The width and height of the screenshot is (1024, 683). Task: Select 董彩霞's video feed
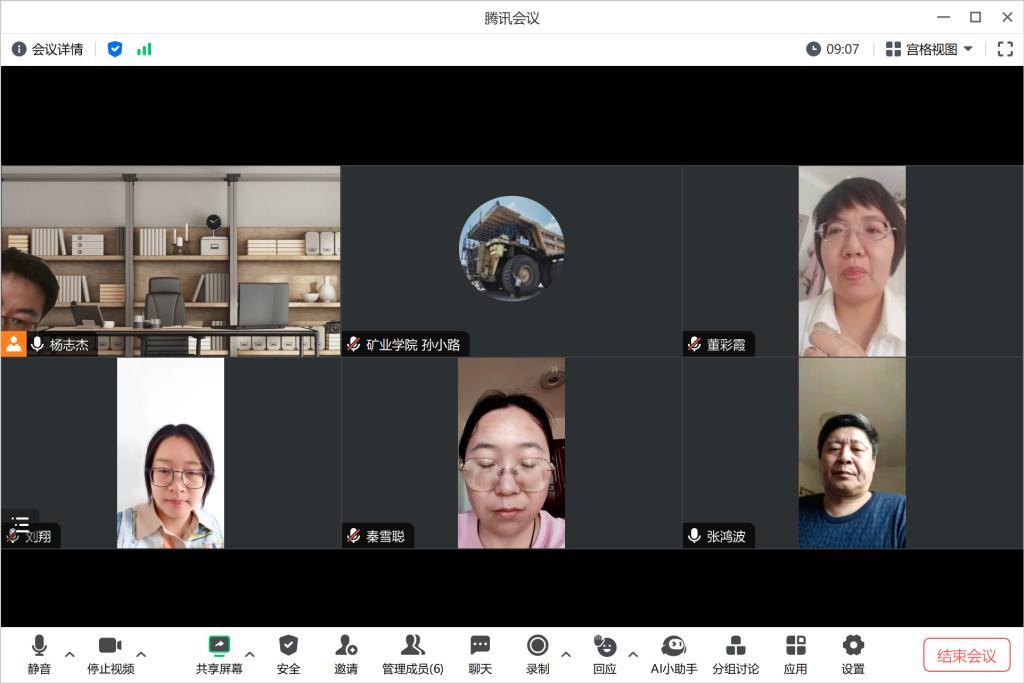point(852,261)
